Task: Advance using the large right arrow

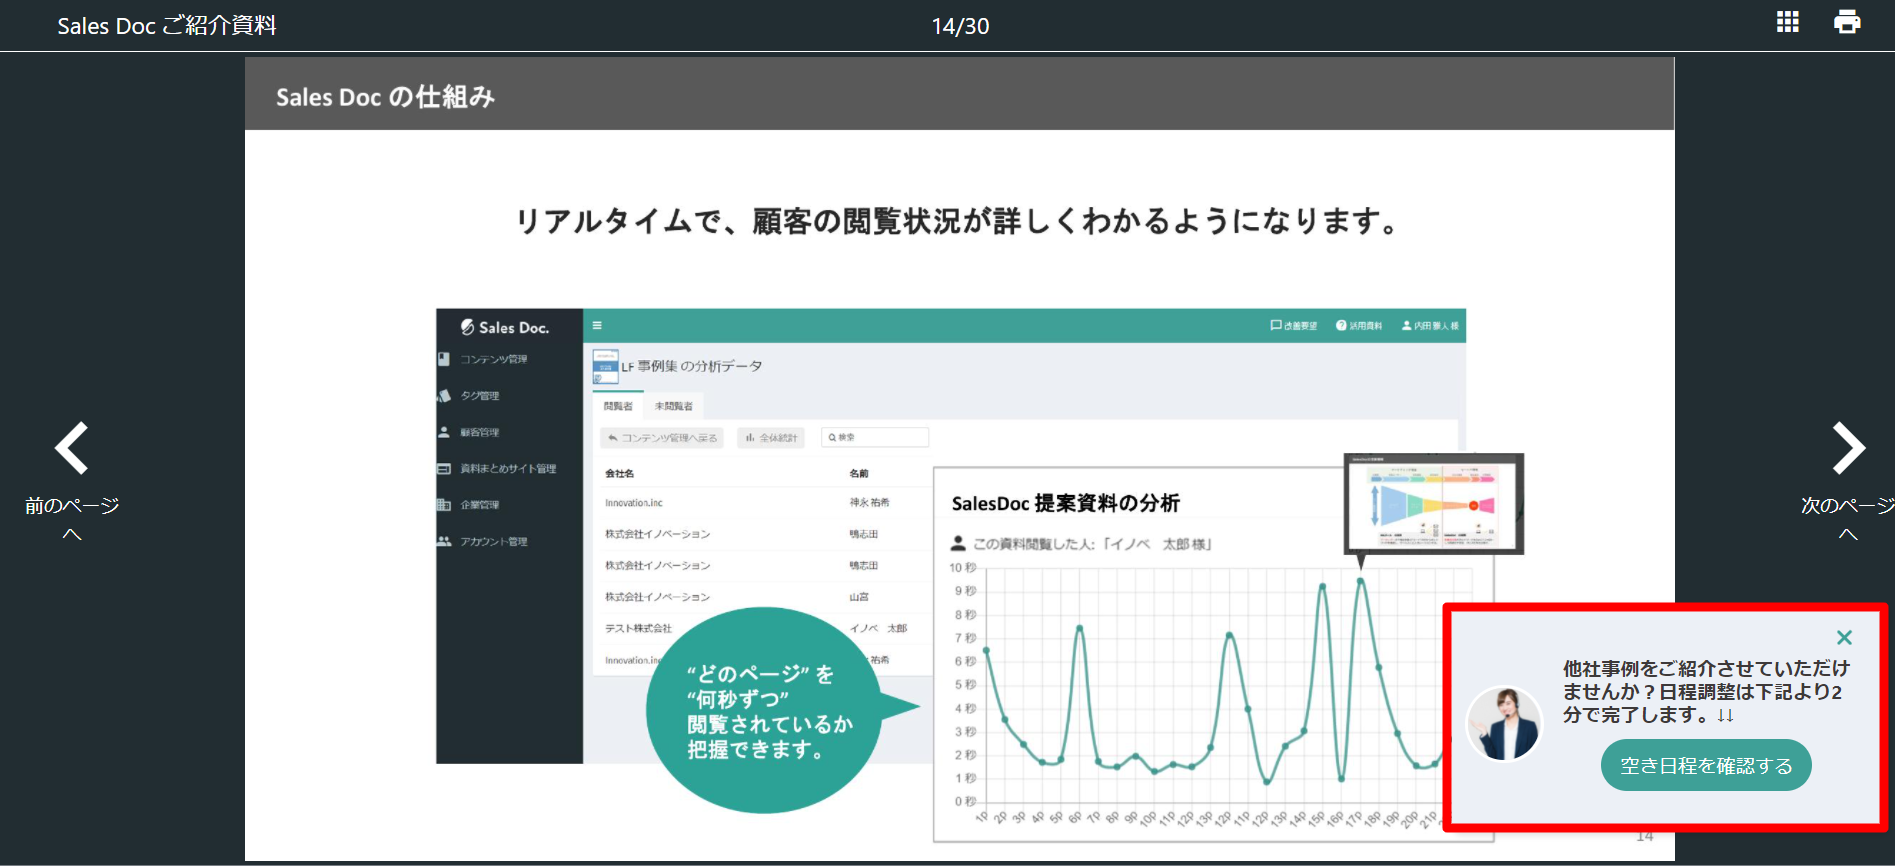Action: pos(1848,448)
